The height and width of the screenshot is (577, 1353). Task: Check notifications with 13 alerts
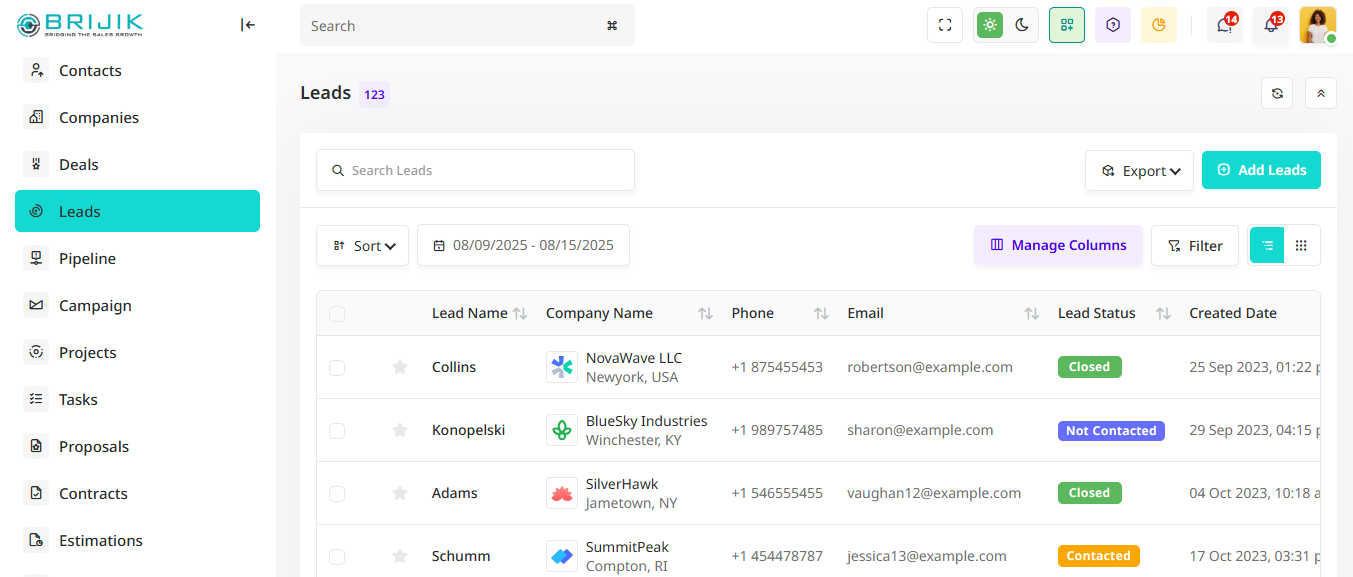pos(1270,25)
